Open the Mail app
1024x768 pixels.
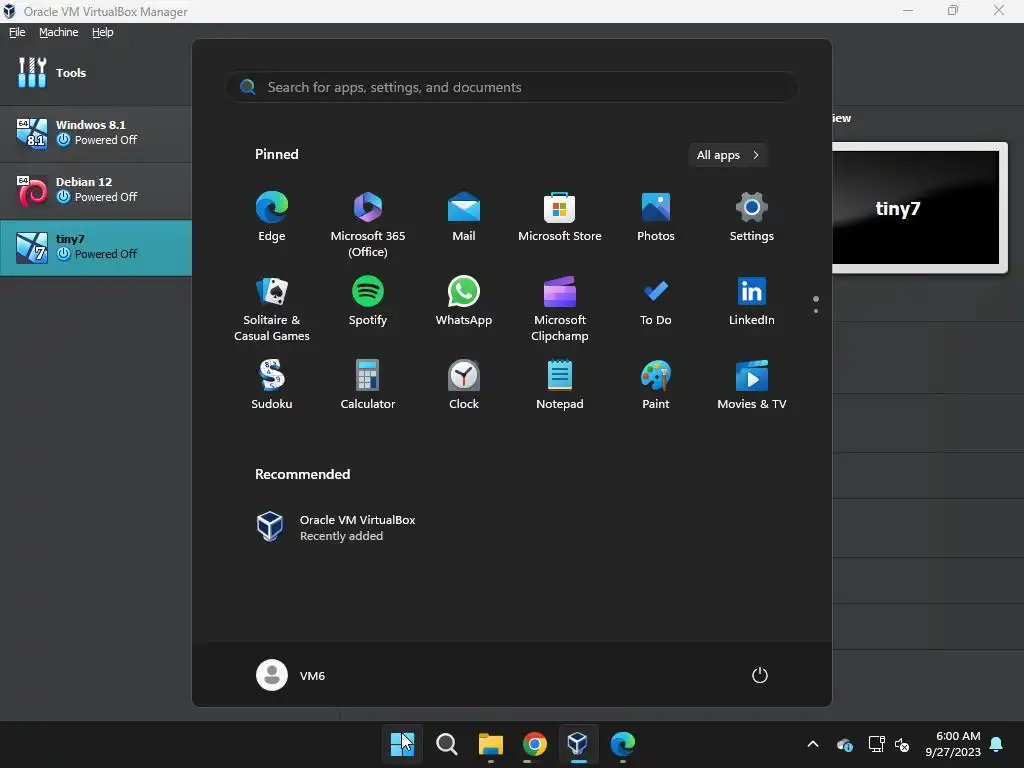pyautogui.click(x=464, y=217)
